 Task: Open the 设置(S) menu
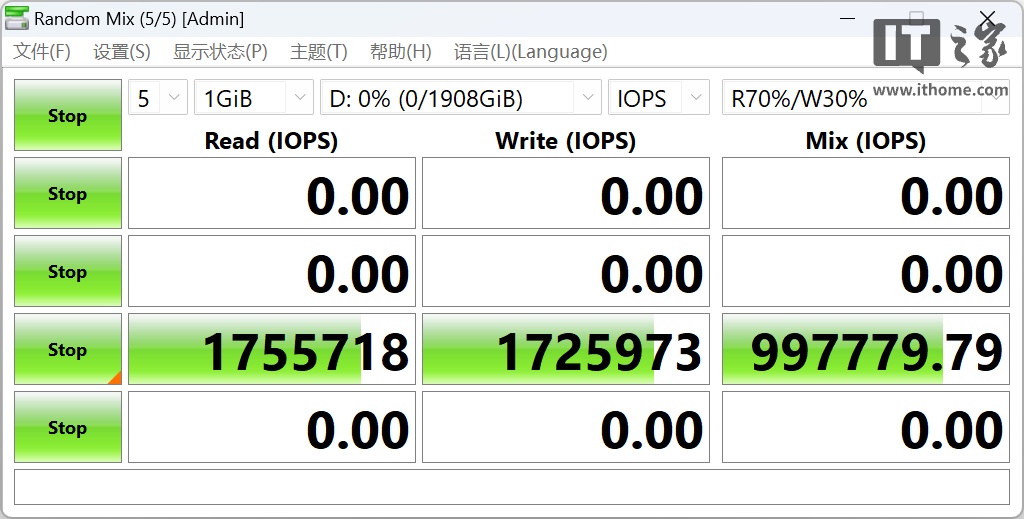pos(121,52)
